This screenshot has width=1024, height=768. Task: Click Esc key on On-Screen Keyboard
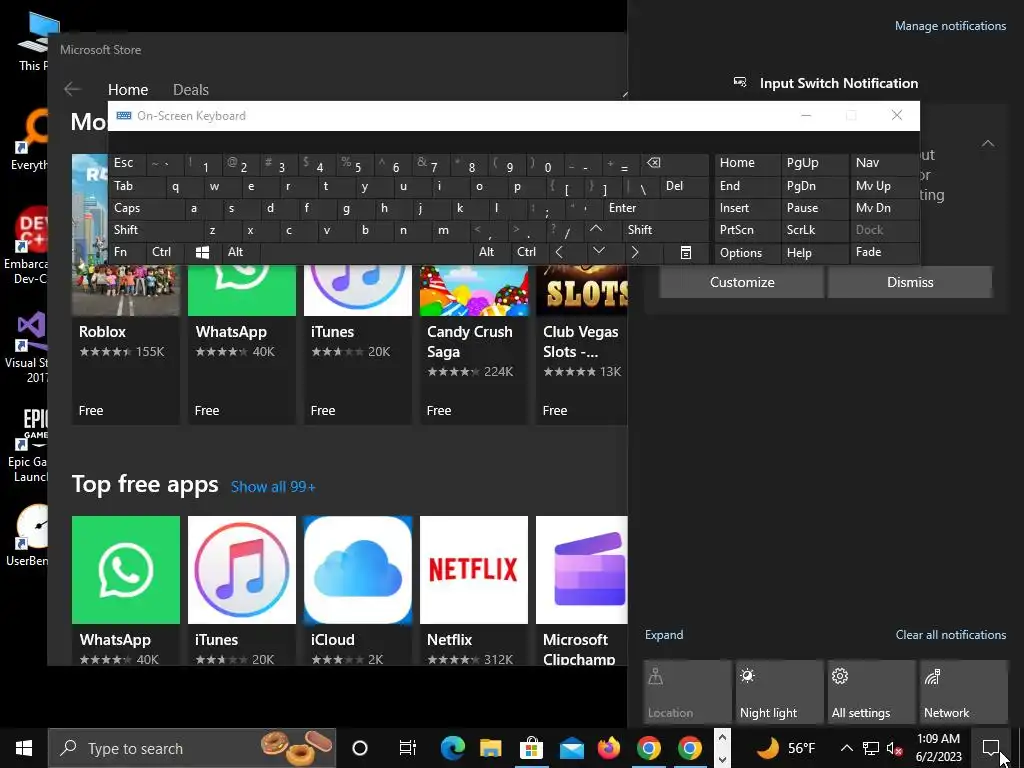(127, 163)
